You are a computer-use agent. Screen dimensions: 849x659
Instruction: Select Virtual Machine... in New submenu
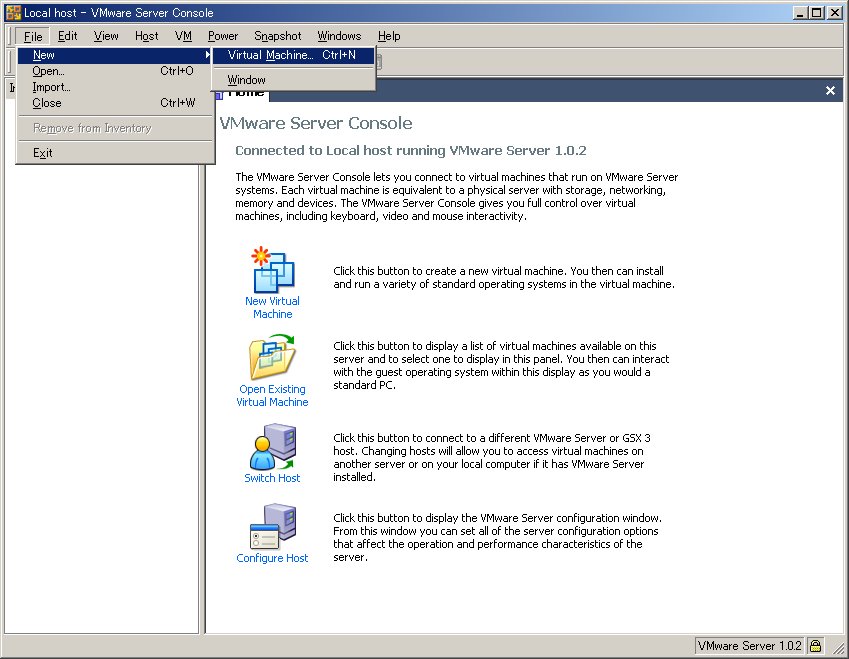[x=293, y=55]
